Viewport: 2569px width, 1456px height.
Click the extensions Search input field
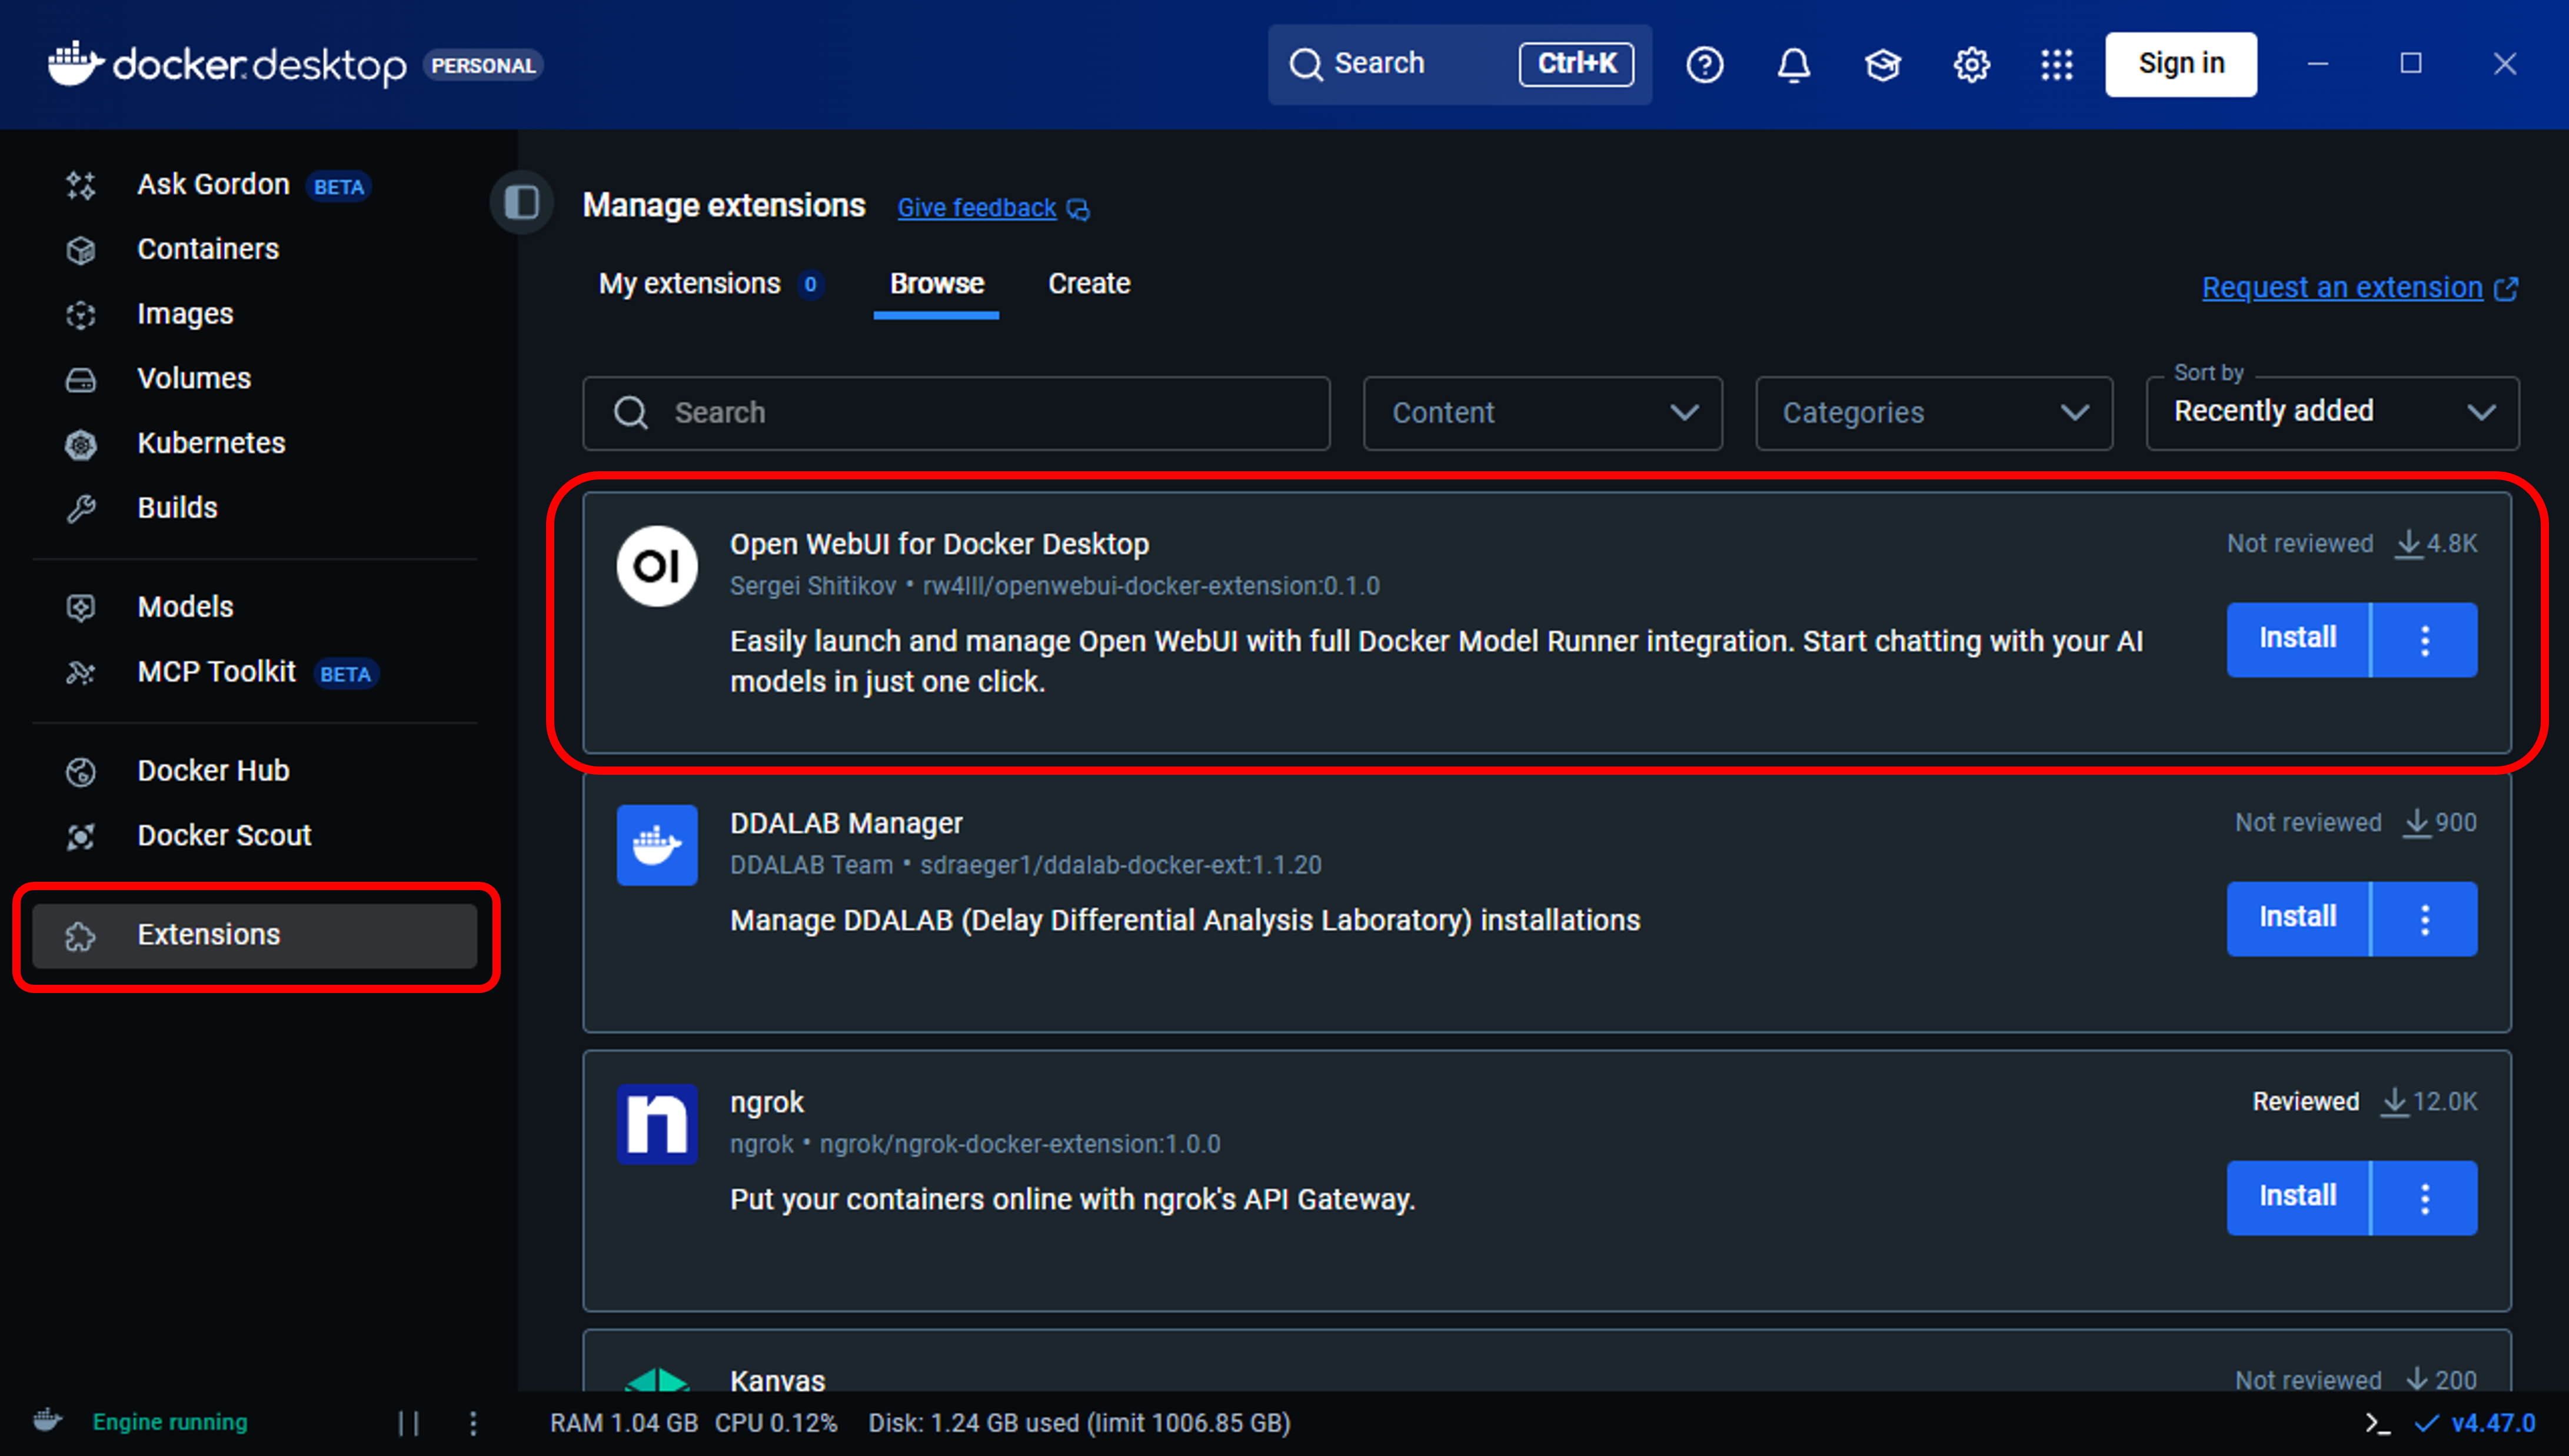pos(955,413)
